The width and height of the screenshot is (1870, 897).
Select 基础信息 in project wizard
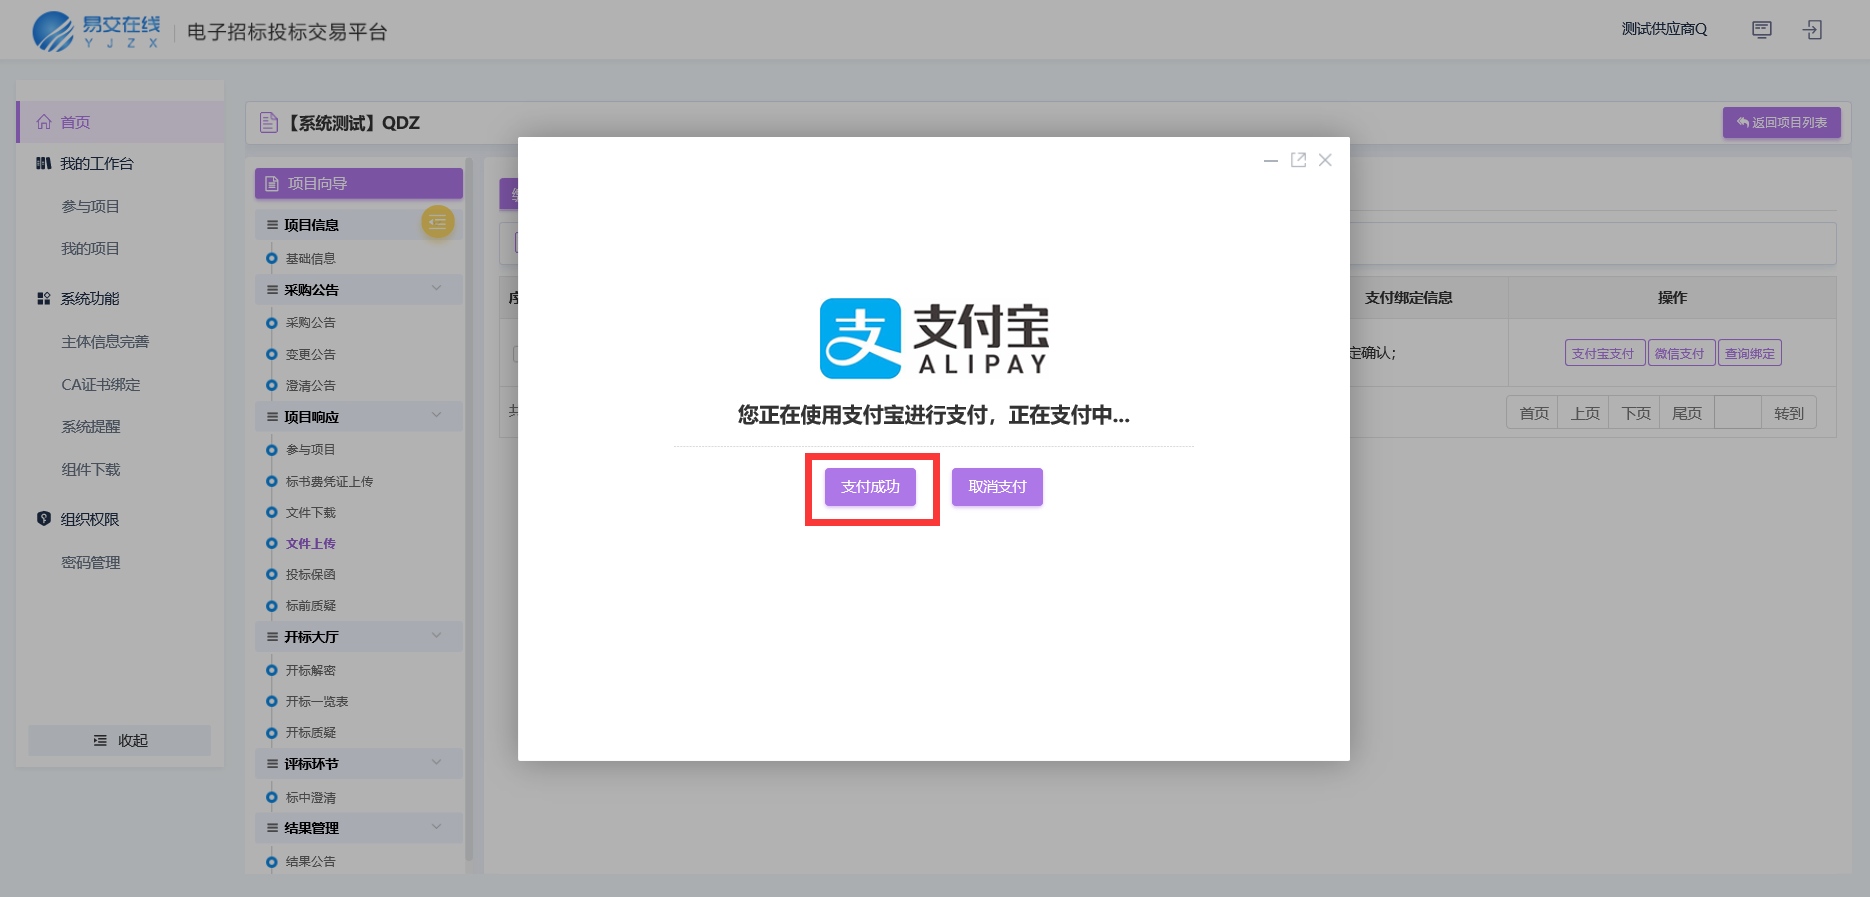coord(310,258)
